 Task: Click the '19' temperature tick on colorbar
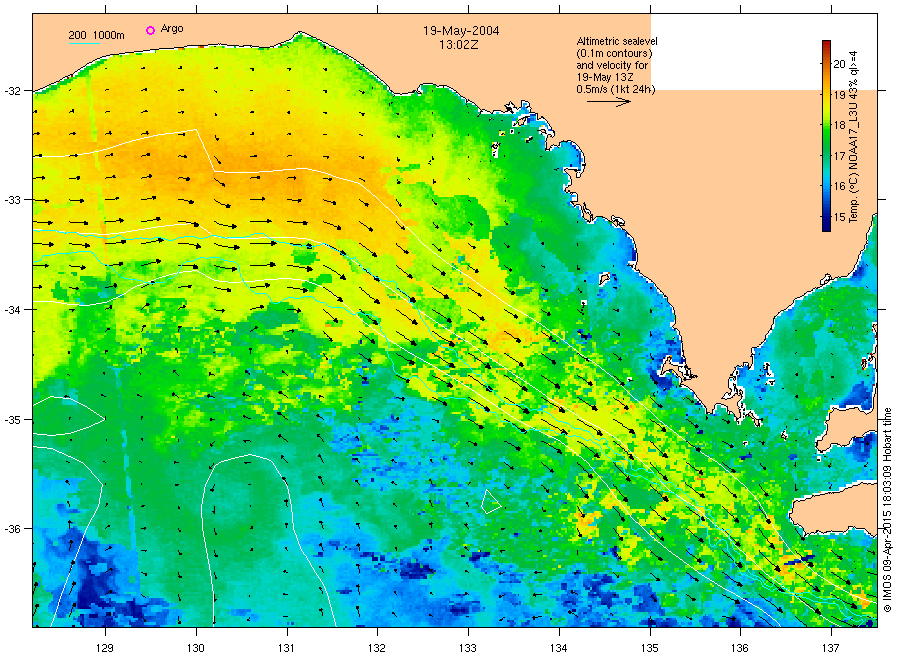839,95
